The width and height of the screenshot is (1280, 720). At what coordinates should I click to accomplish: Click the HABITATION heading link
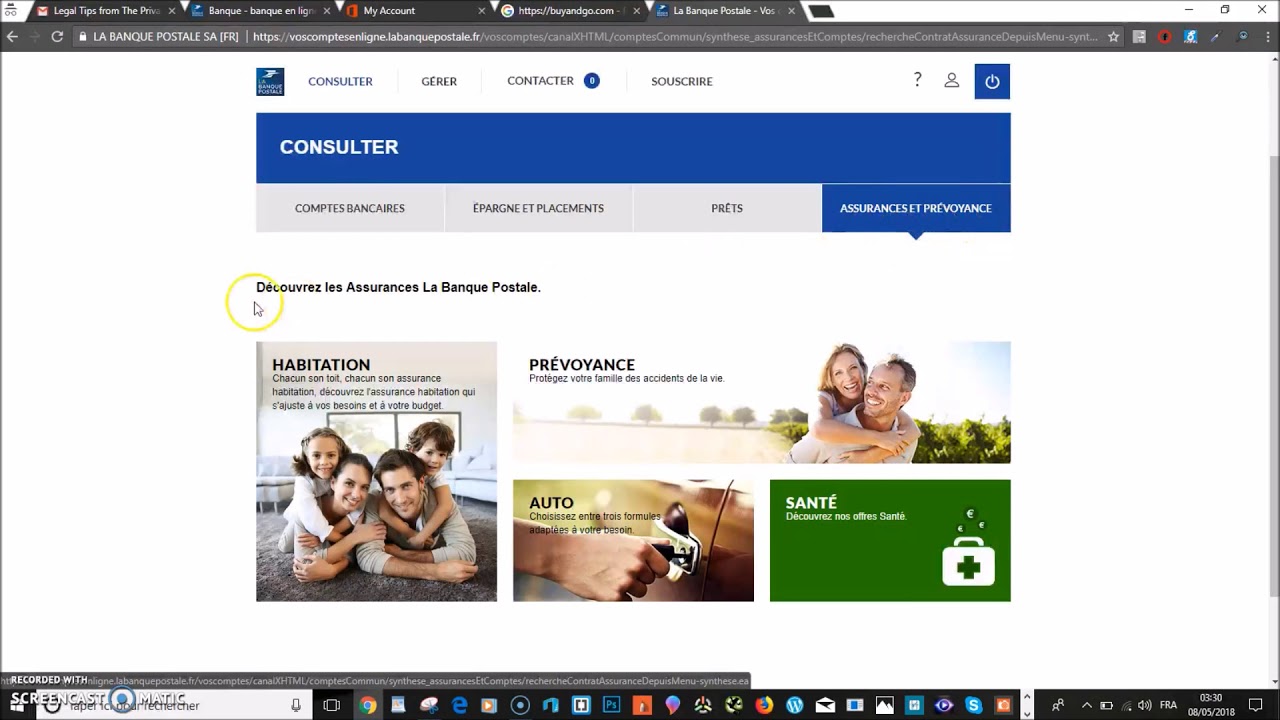pyautogui.click(x=321, y=365)
